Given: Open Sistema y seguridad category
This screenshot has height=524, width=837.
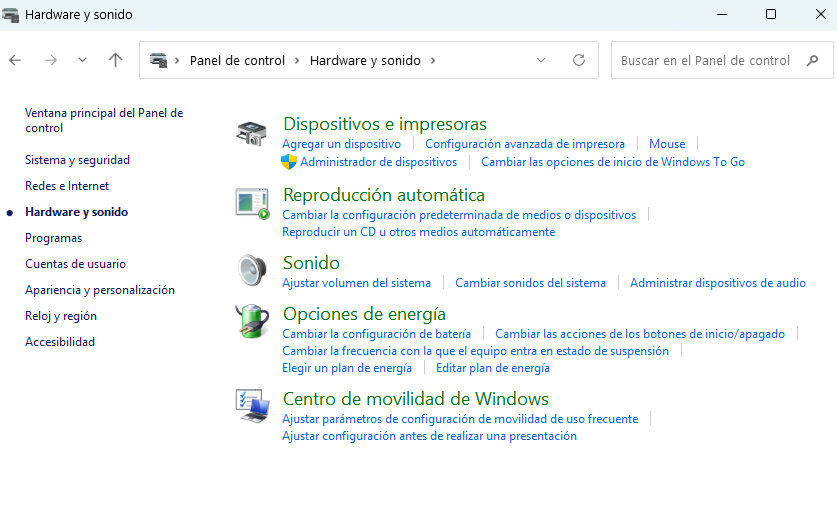Looking at the screenshot, I should (77, 160).
